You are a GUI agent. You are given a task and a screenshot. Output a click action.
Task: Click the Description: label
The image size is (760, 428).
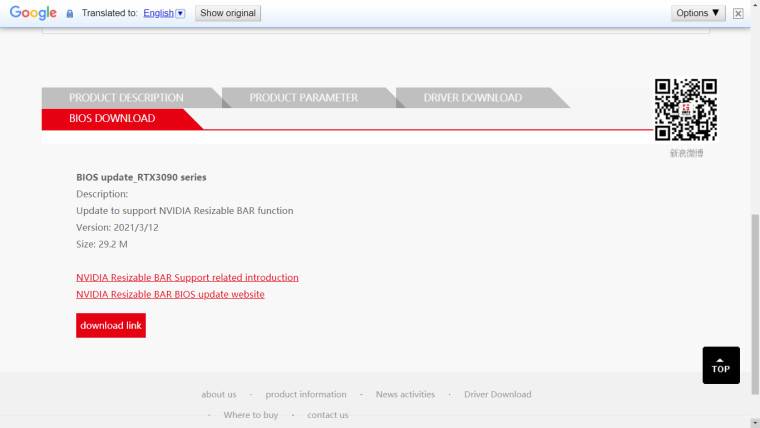[x=102, y=194]
